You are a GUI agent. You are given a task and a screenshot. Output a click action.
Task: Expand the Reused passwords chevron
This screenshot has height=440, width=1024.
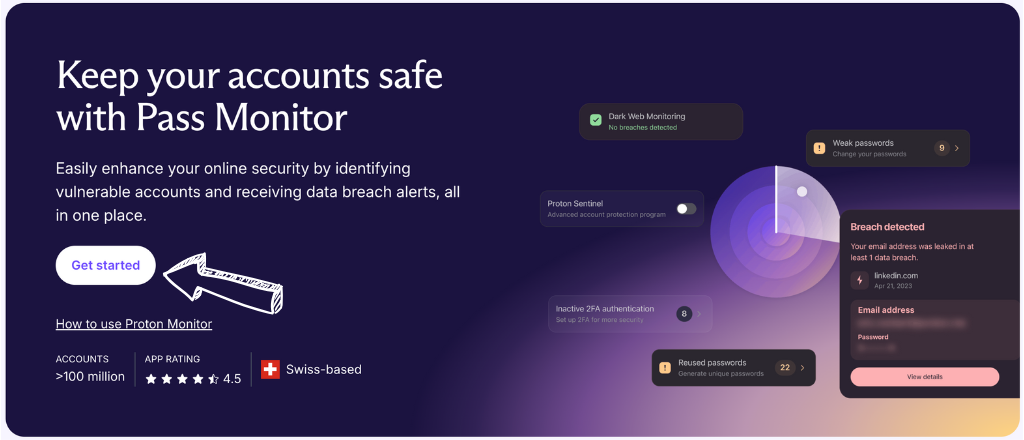[803, 368]
